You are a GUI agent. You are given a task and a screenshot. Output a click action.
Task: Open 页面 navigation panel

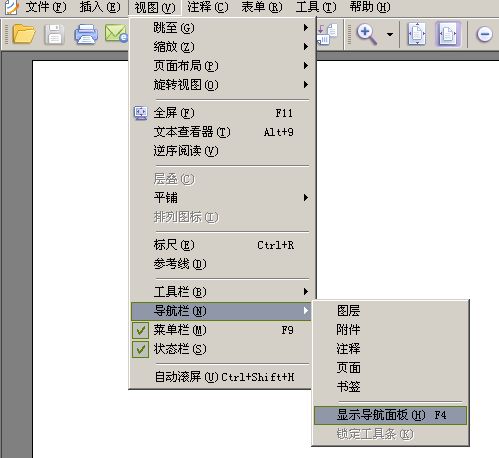390,368
